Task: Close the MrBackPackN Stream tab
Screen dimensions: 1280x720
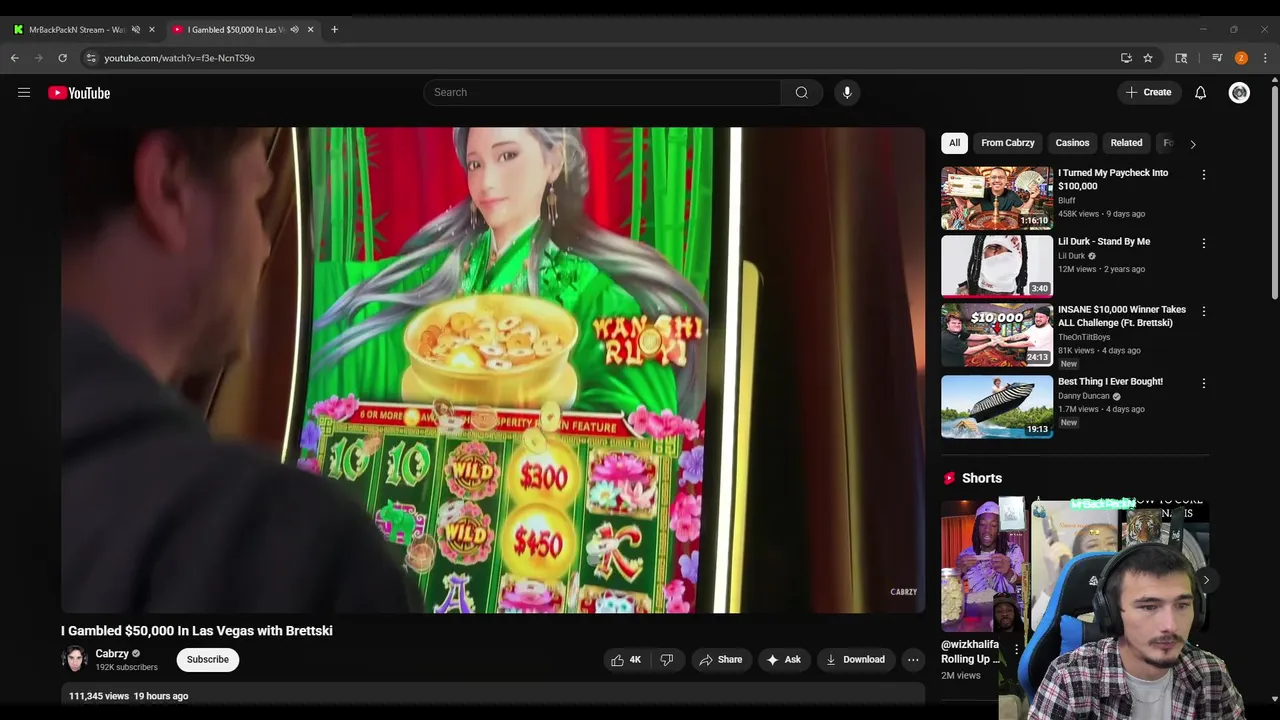Action: tap(152, 30)
